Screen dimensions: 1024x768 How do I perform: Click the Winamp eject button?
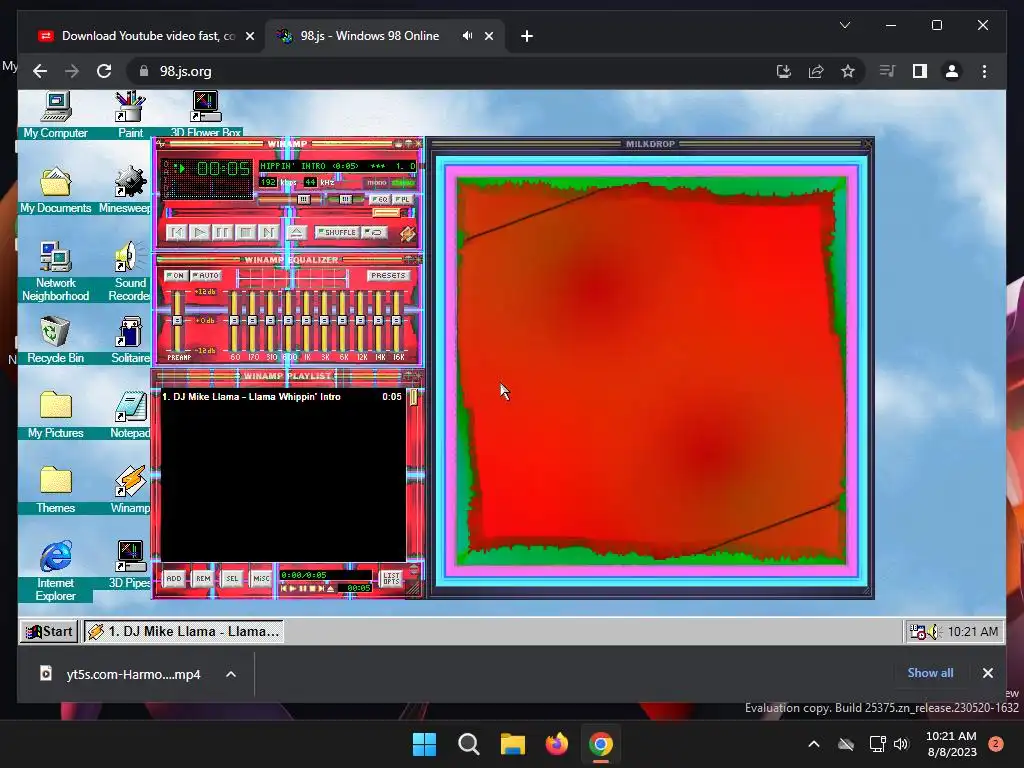[x=296, y=232]
